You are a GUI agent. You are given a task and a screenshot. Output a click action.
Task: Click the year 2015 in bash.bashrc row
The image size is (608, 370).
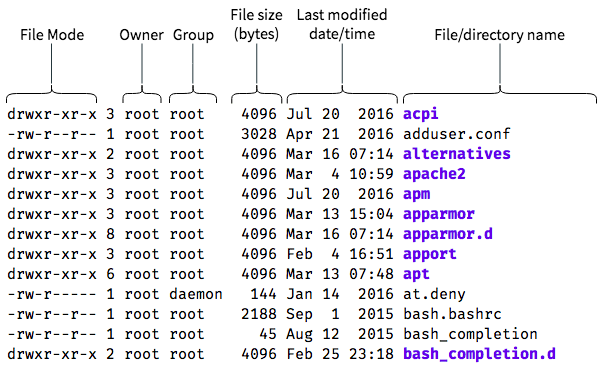(376, 314)
